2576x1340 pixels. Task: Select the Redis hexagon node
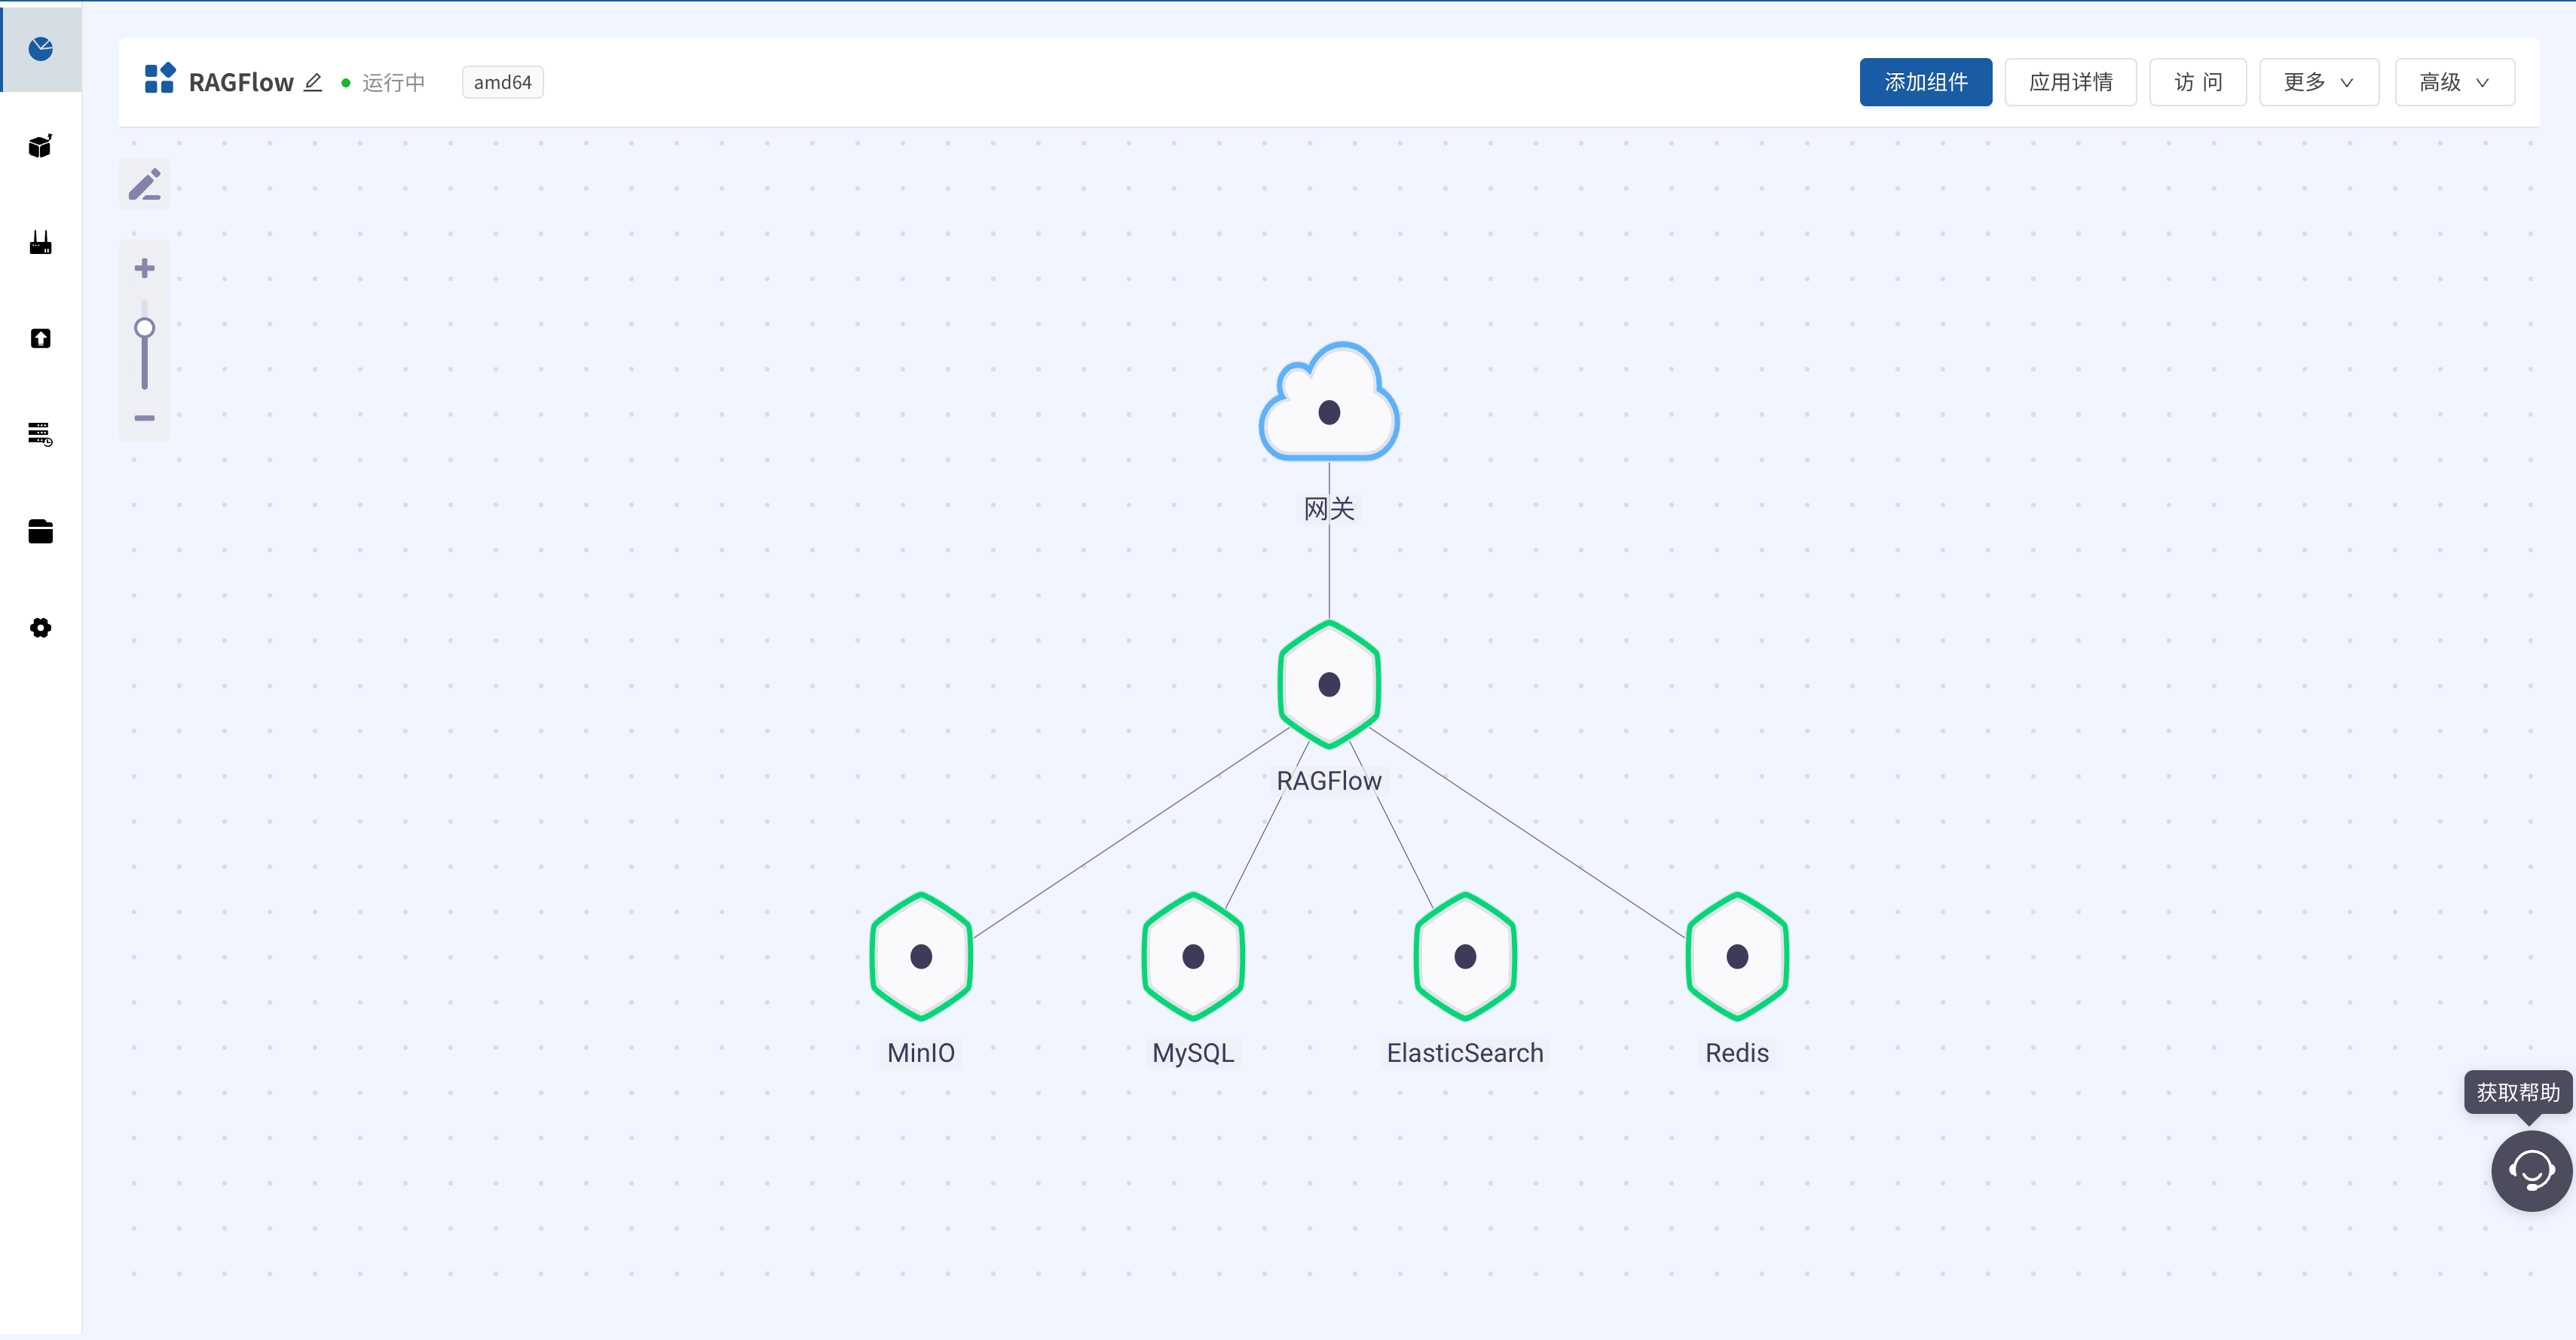(x=1737, y=956)
